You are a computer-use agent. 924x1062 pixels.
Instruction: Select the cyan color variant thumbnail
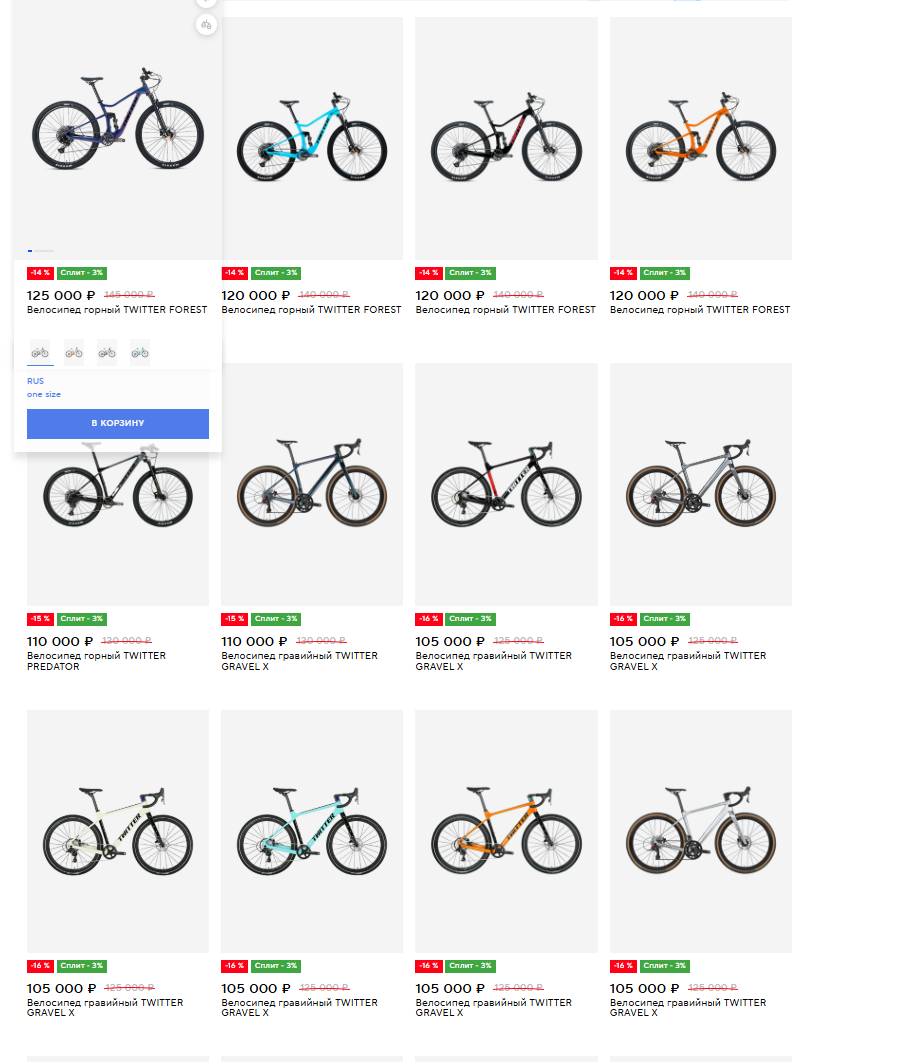(x=140, y=353)
